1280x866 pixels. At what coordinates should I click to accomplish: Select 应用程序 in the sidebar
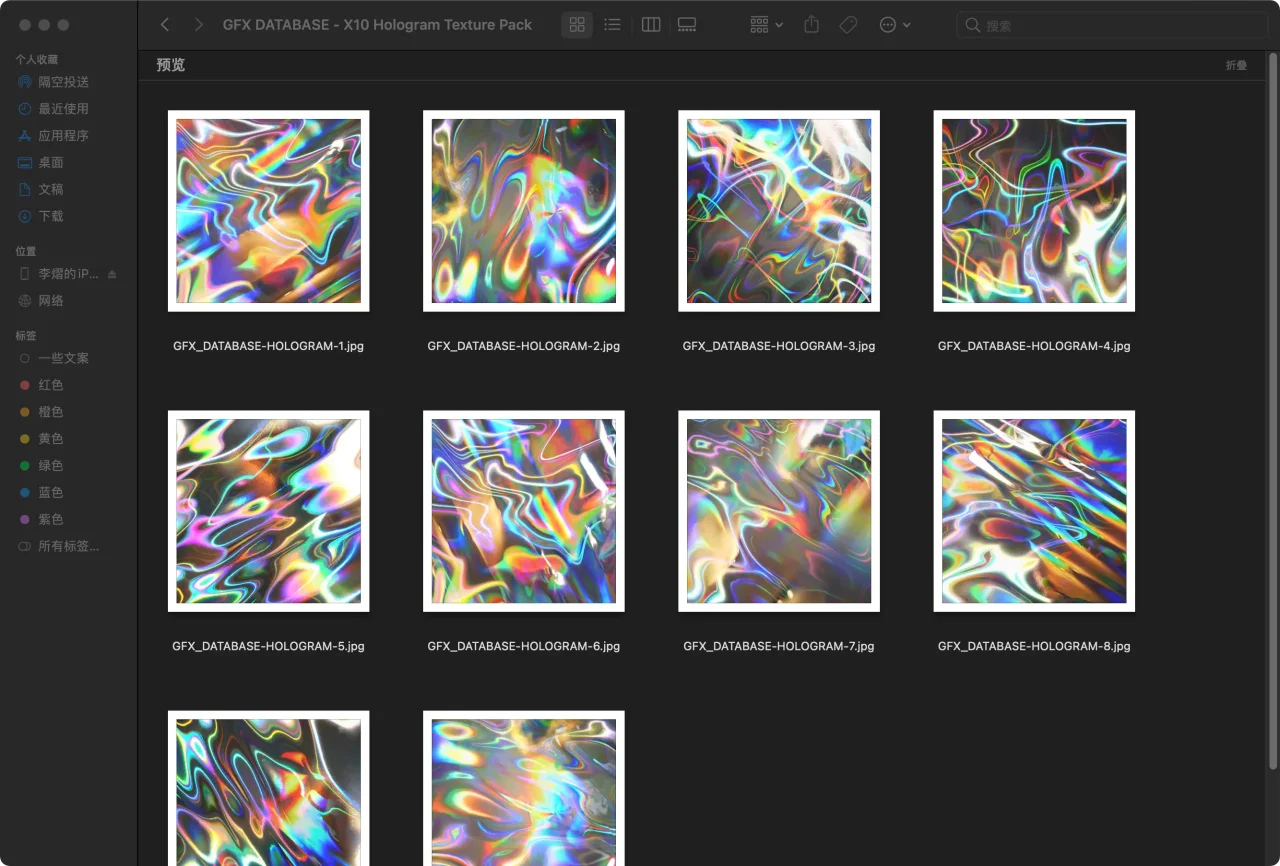(x=63, y=135)
